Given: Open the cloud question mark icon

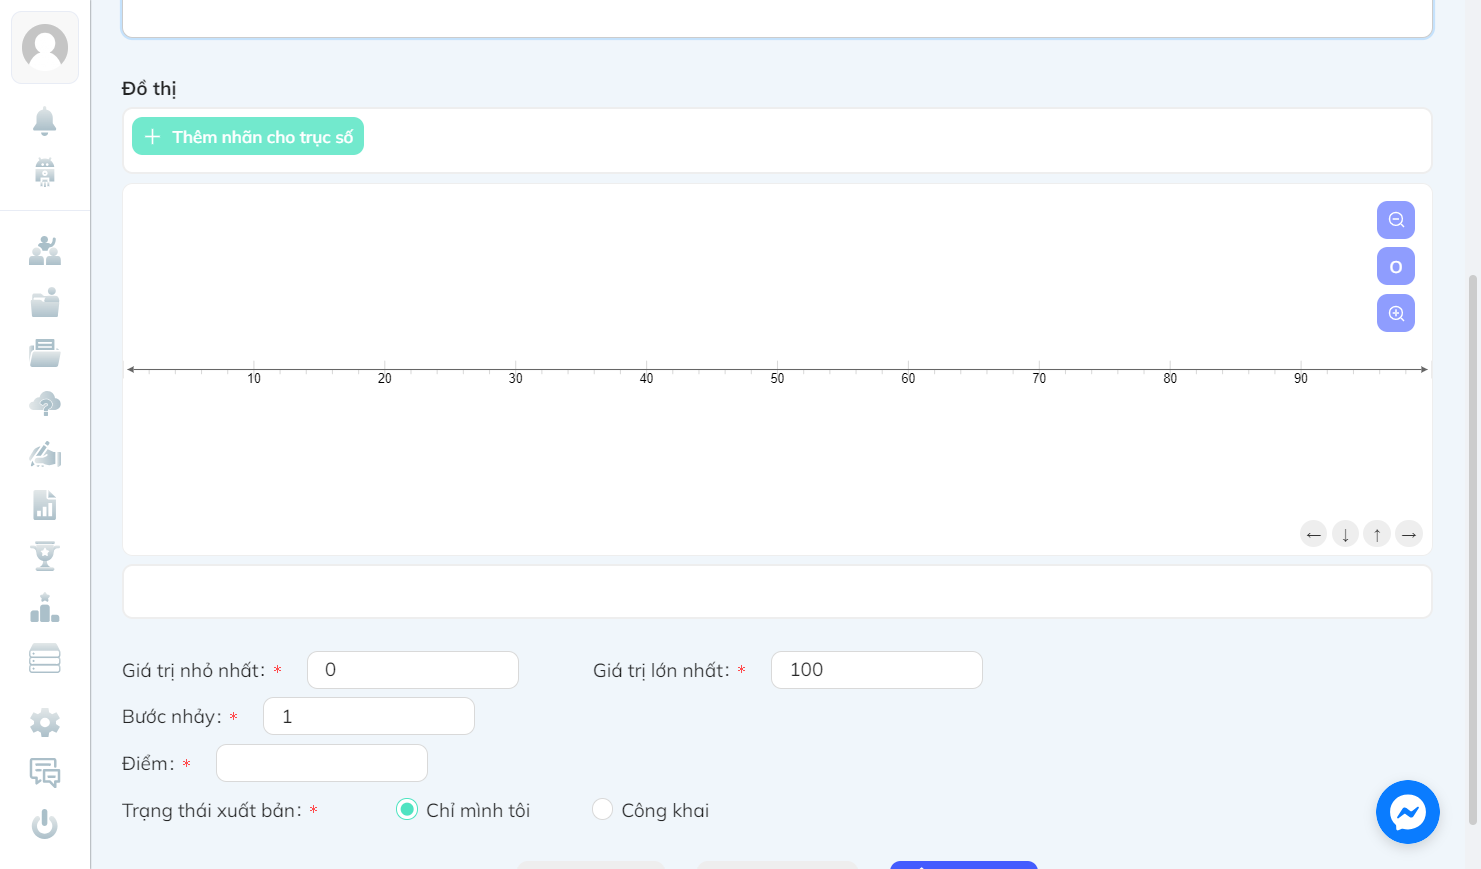Looking at the screenshot, I should 45,404.
